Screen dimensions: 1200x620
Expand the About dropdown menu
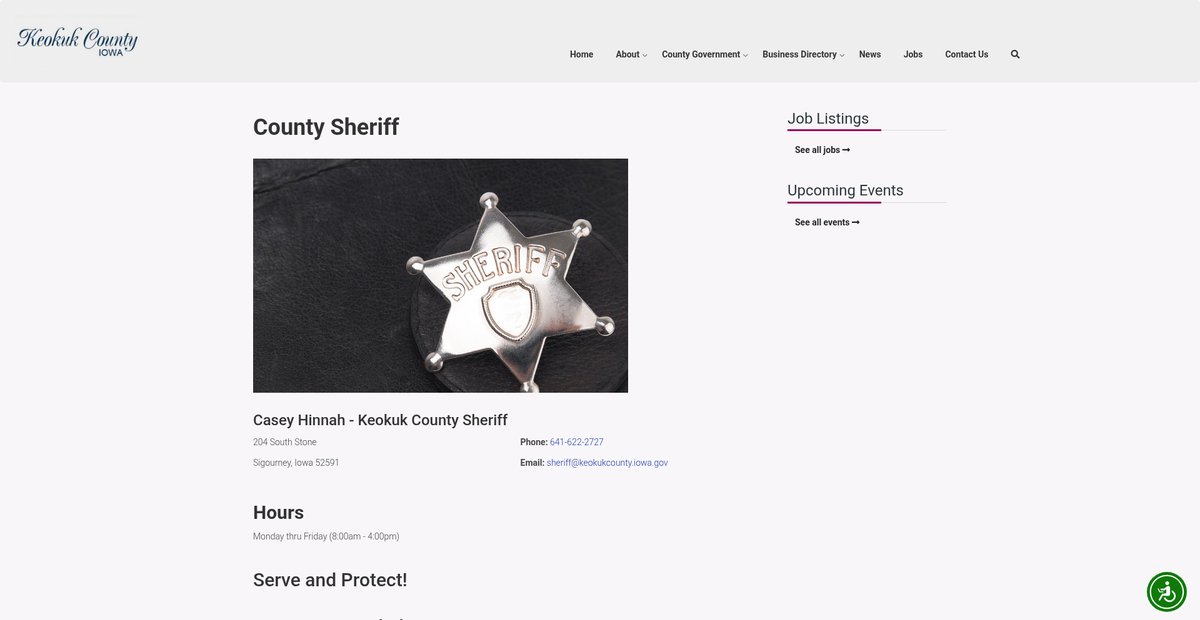pos(630,54)
